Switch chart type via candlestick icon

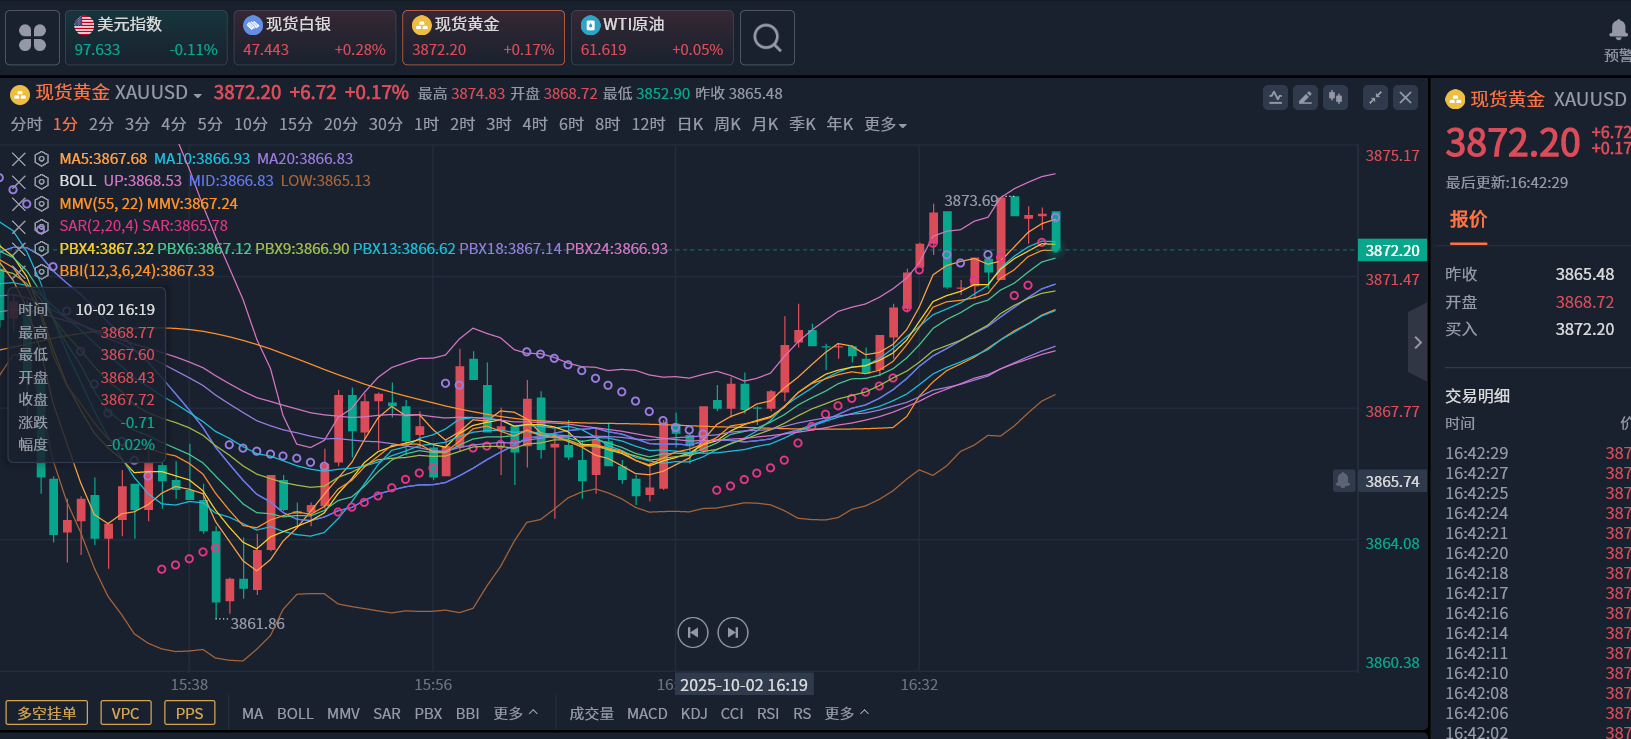pyautogui.click(x=1335, y=97)
